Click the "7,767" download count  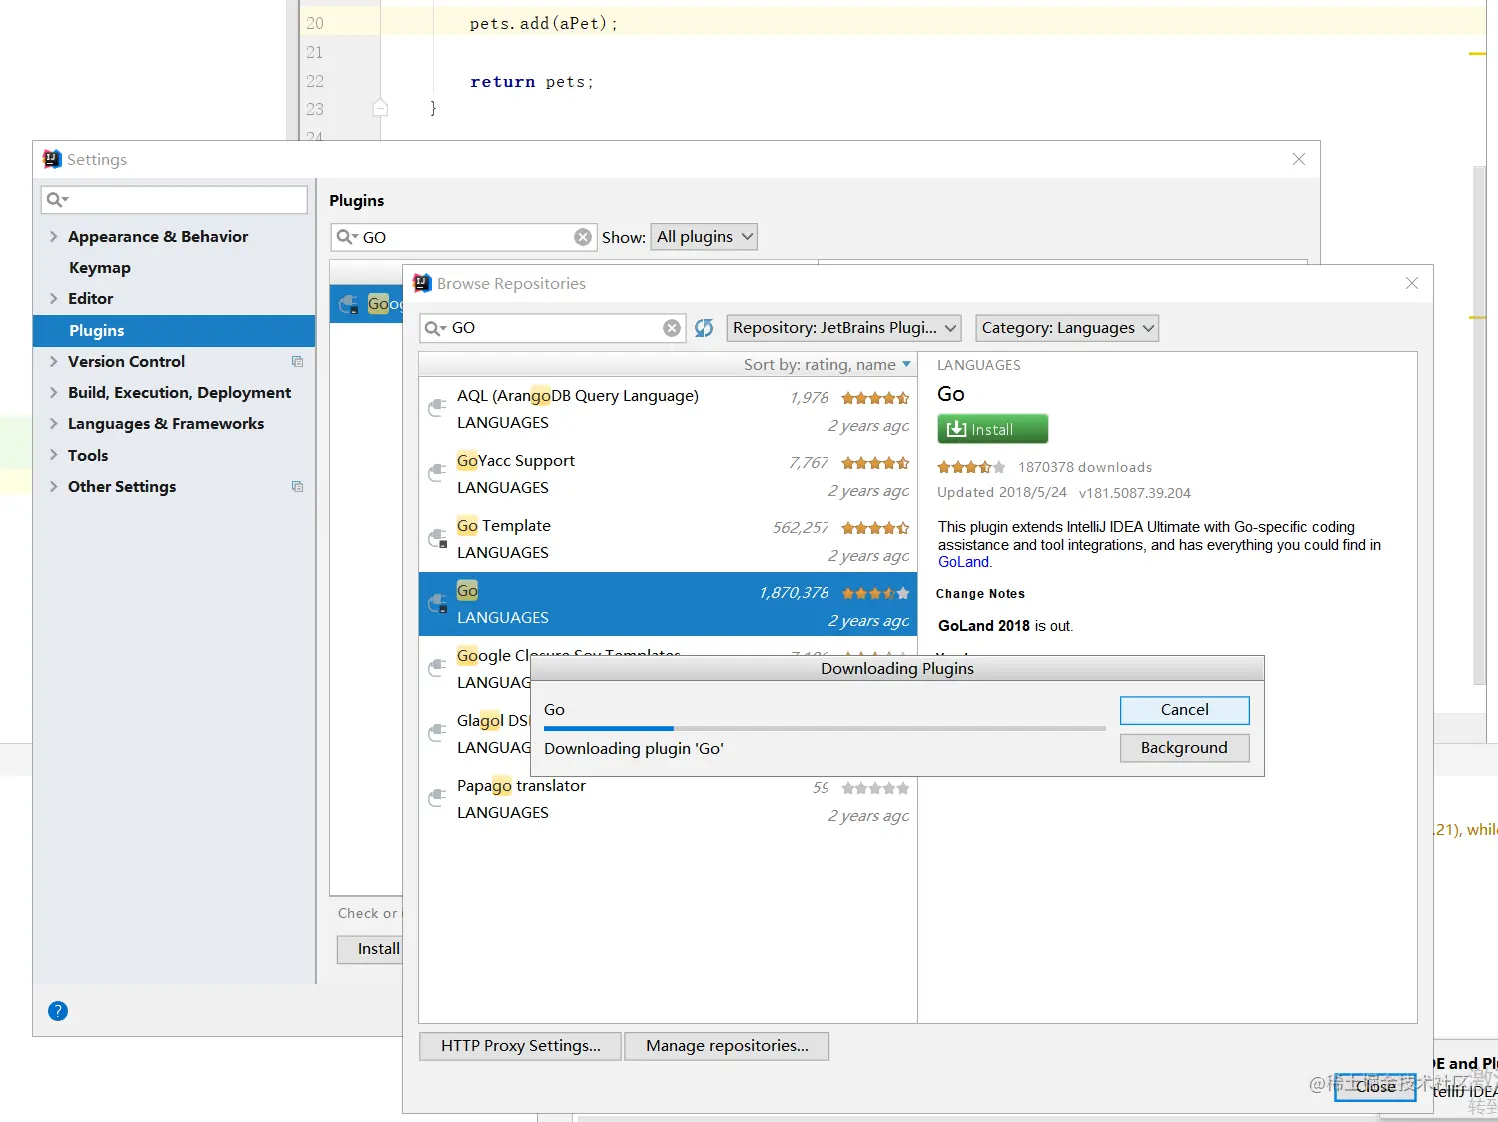pyautogui.click(x=809, y=462)
